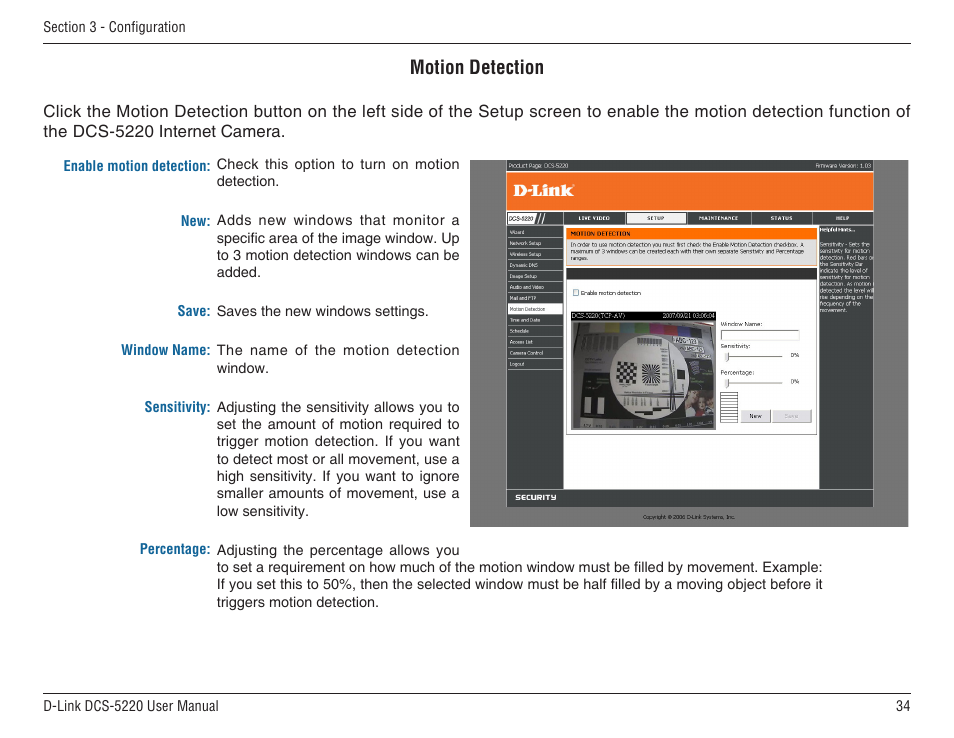Open Network Setup in the sidebar
Viewport: 954px width, 738px height.
[535, 243]
